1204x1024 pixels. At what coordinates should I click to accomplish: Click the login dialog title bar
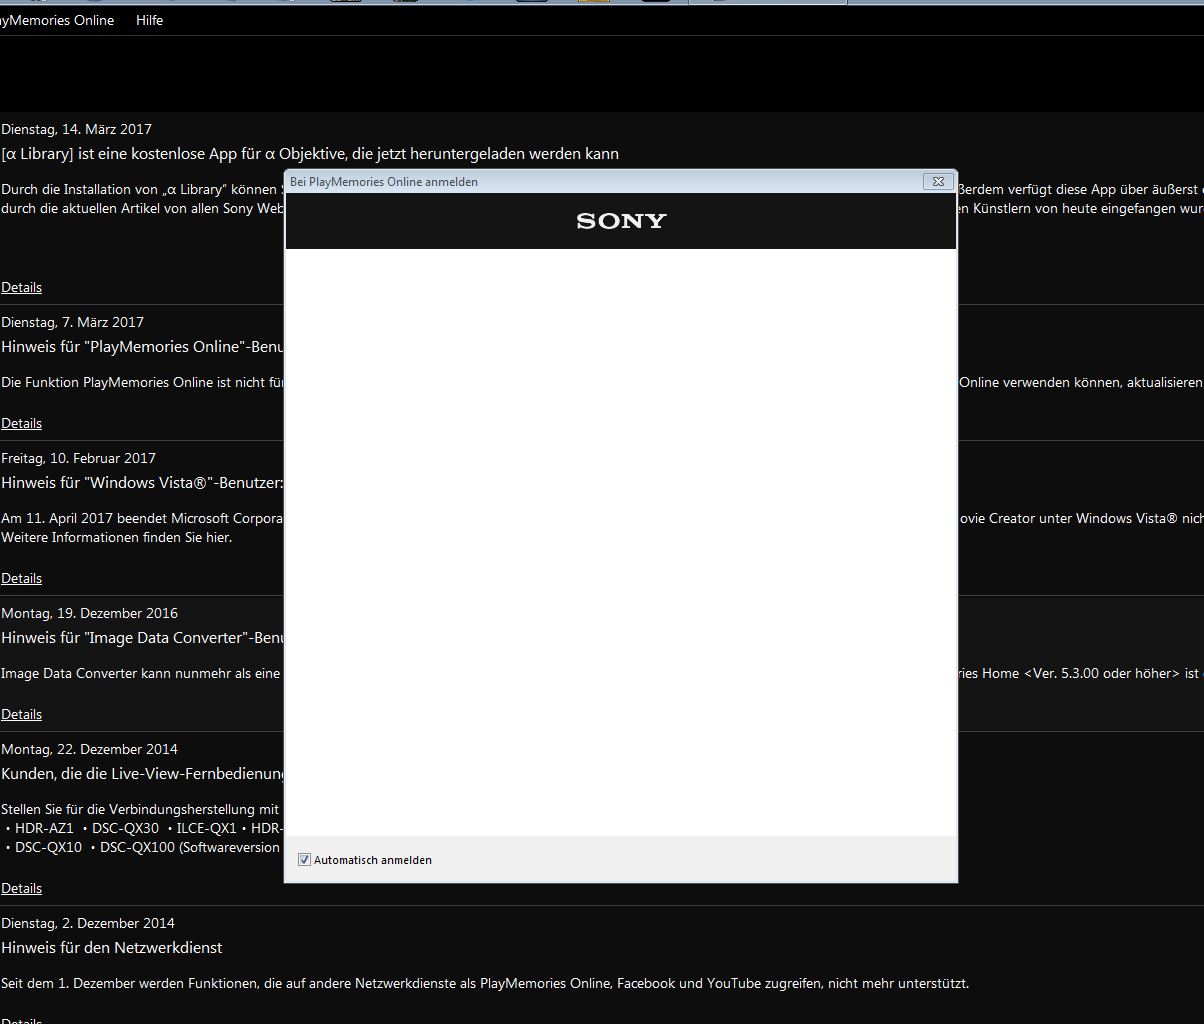pos(600,181)
